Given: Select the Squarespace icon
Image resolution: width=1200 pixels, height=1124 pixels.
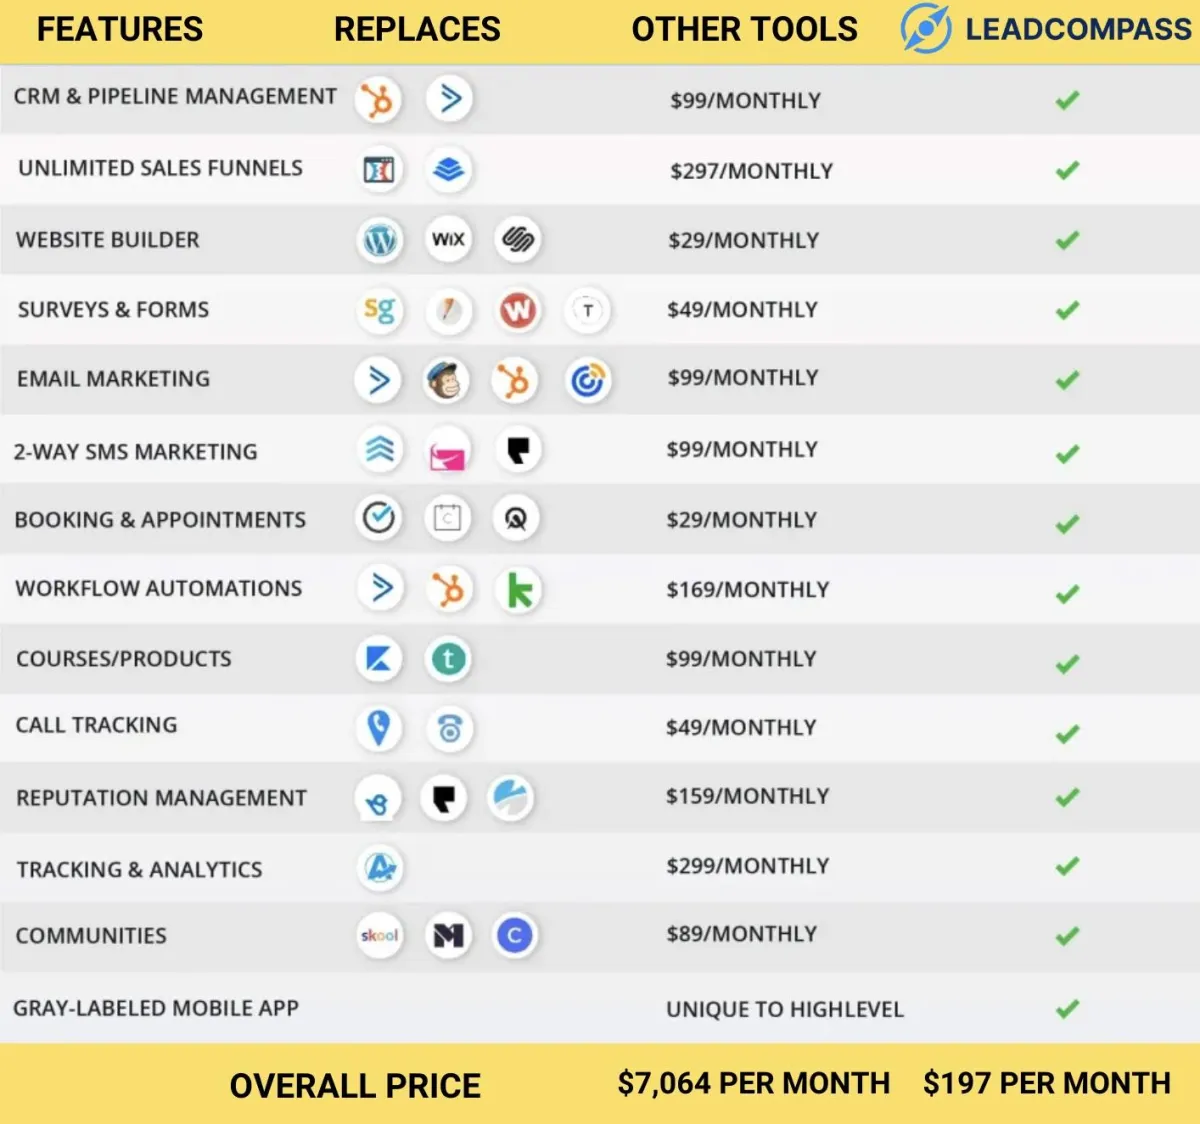Looking at the screenshot, I should tap(518, 239).
